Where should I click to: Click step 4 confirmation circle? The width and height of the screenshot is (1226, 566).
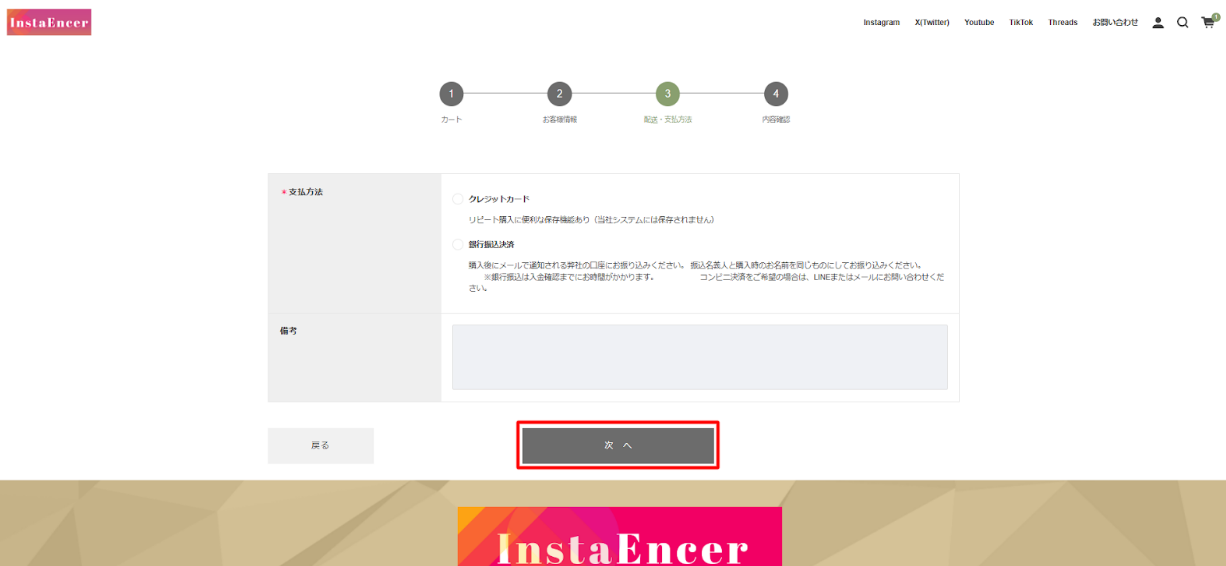pos(775,94)
